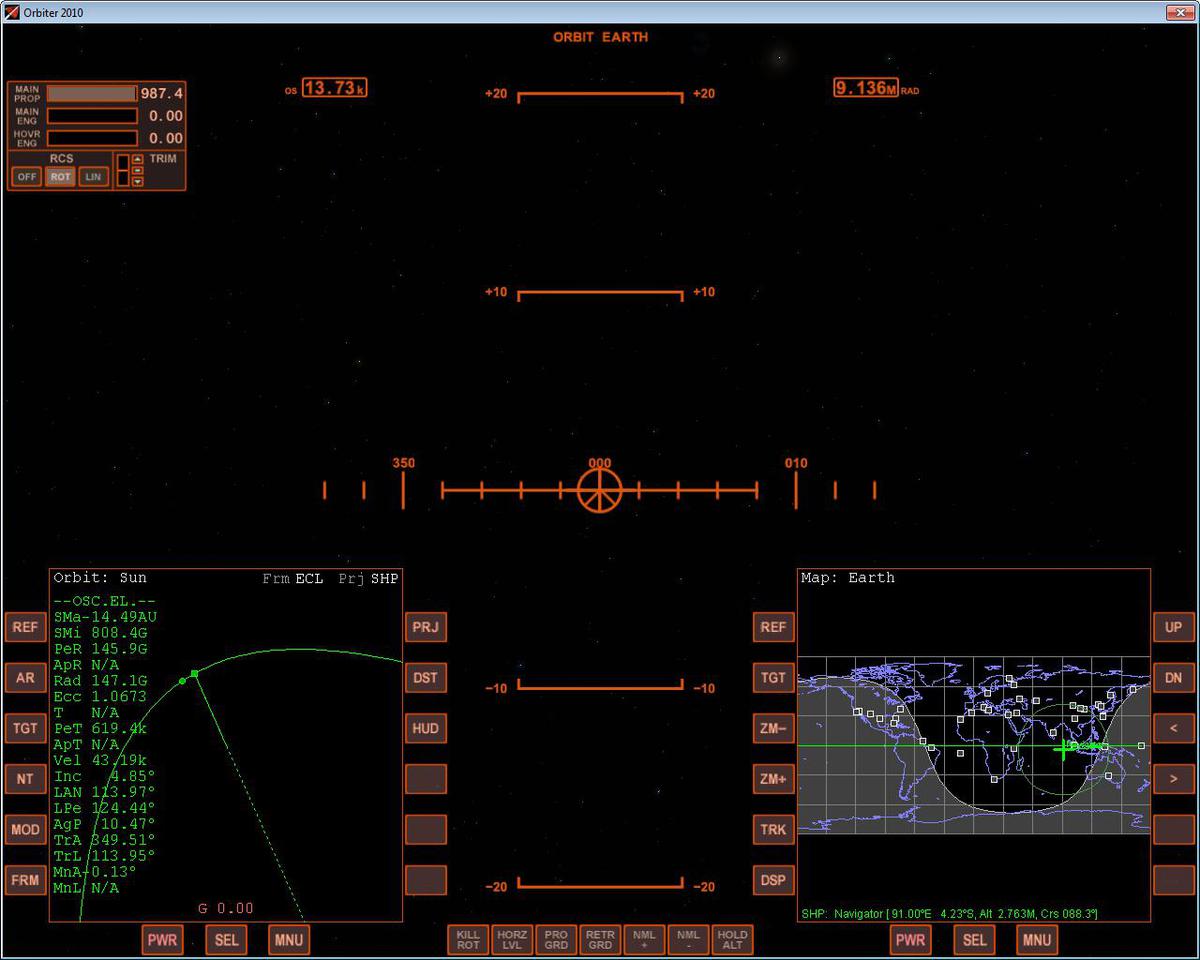The image size is (1200, 960).
Task: Move map down with DN button
Action: [1174, 678]
